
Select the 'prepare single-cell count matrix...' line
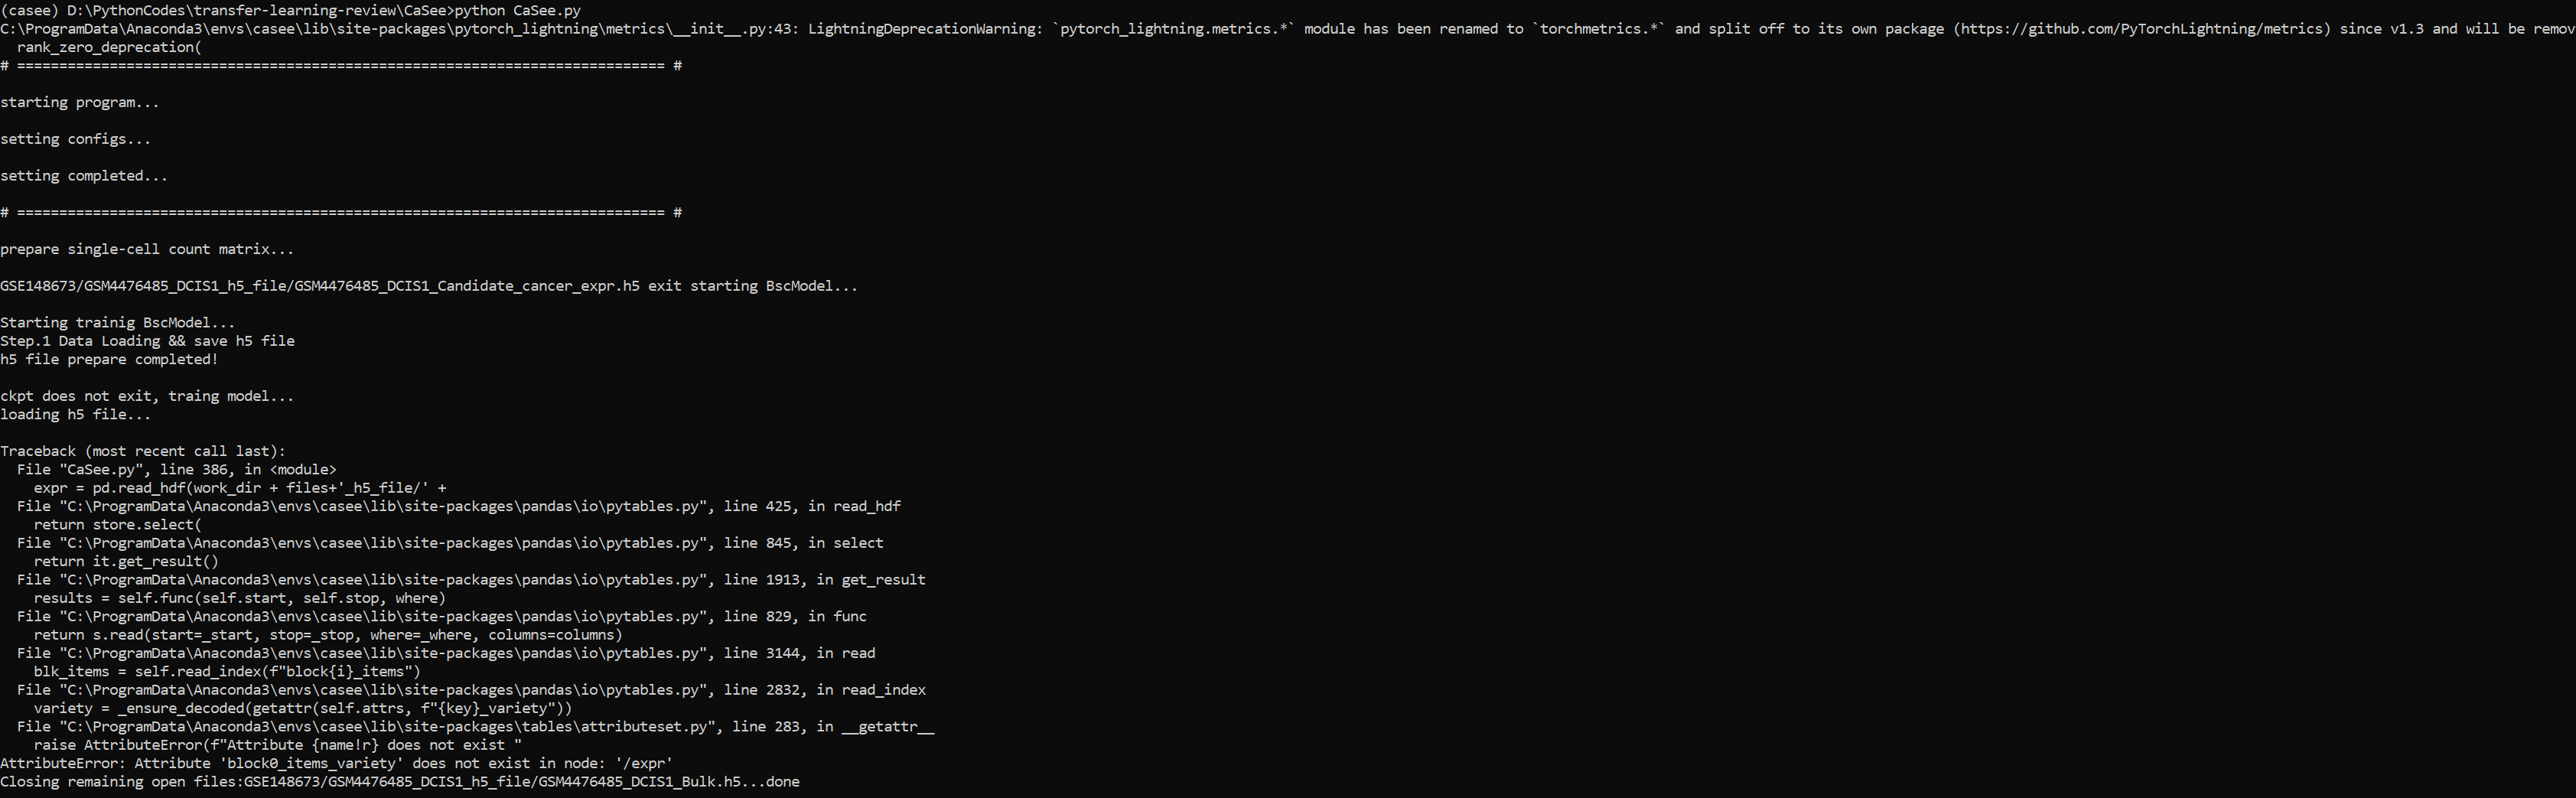pyautogui.click(x=146, y=248)
